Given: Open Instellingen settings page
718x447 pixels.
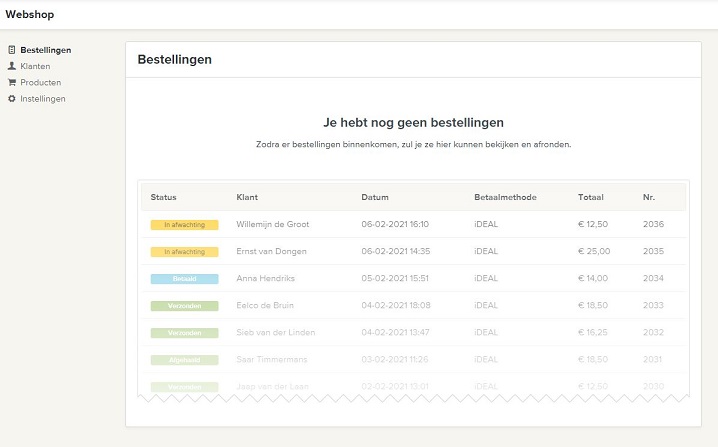Looking at the screenshot, I should [x=43, y=98].
